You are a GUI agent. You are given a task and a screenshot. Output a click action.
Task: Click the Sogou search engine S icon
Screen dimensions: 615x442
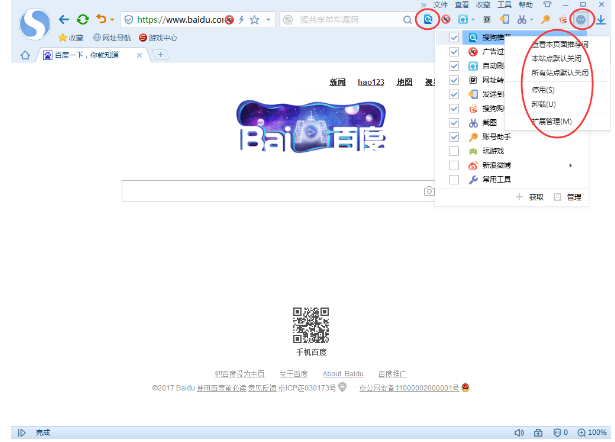[288, 20]
